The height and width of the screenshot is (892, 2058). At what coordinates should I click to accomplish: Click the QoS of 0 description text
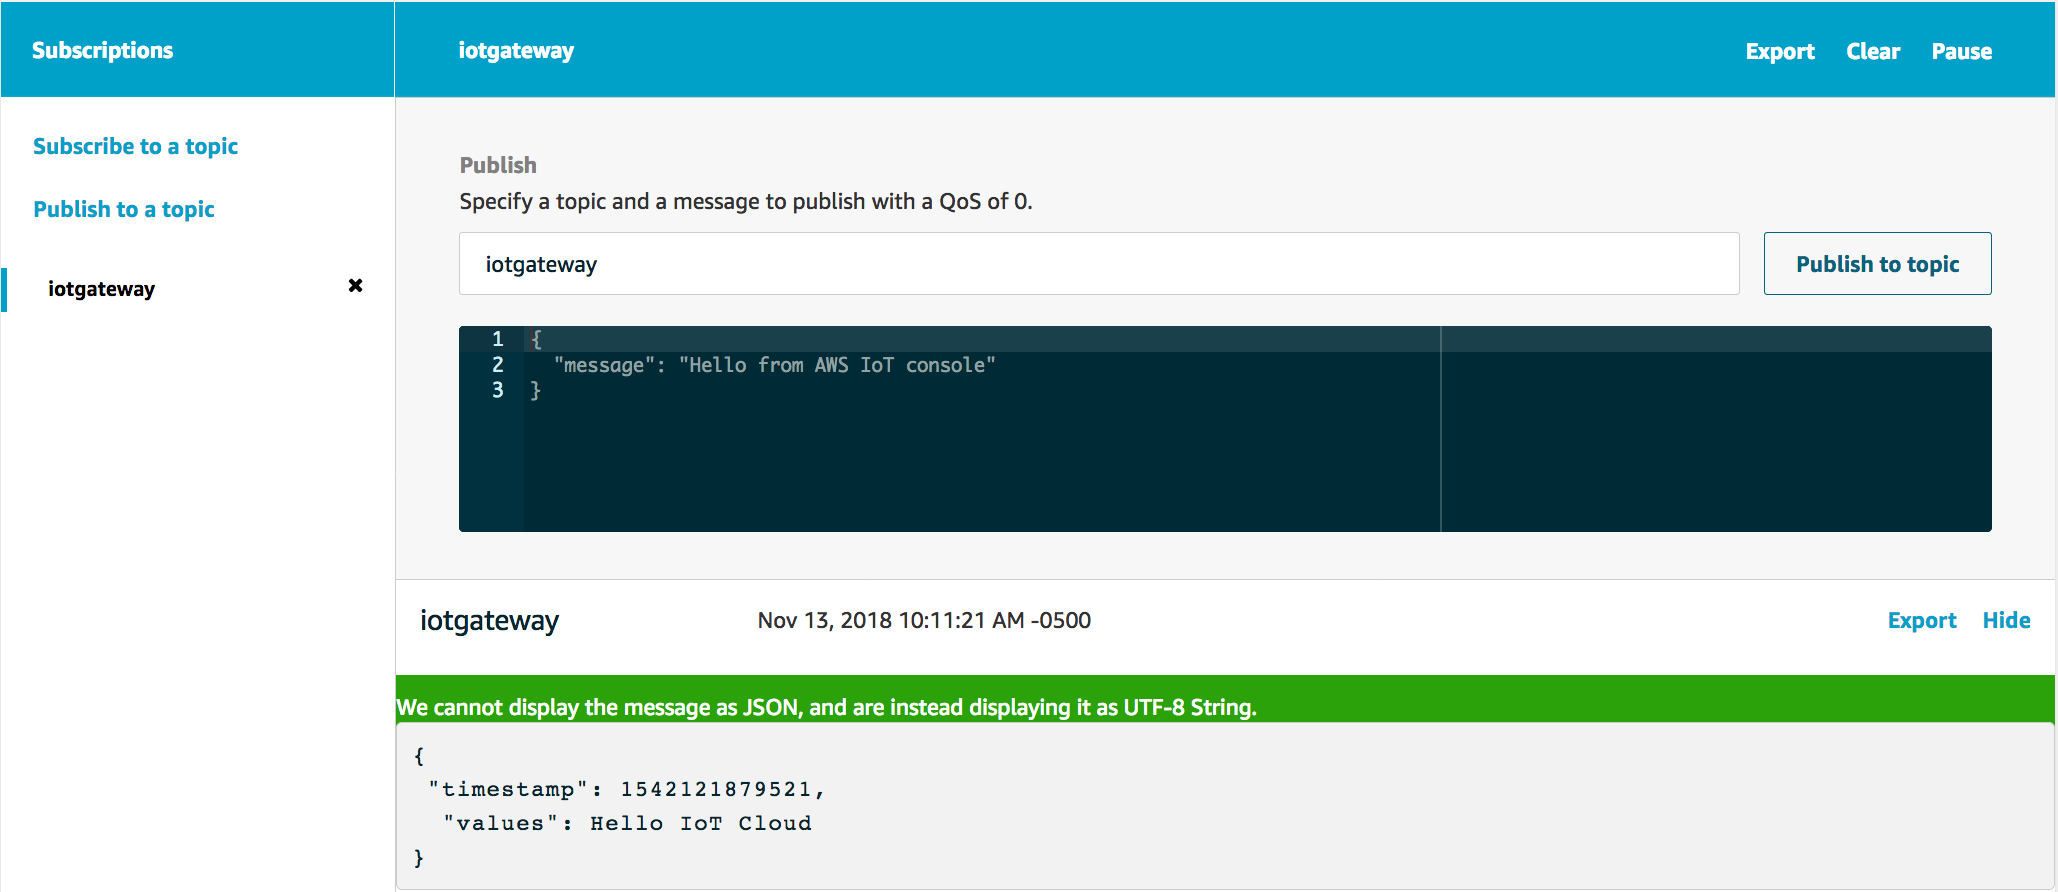(746, 201)
